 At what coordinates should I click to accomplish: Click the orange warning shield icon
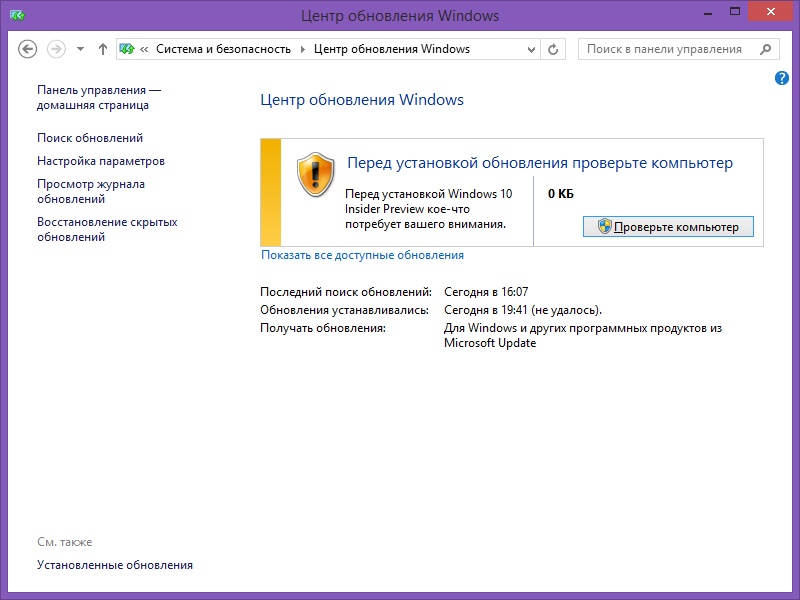click(316, 174)
